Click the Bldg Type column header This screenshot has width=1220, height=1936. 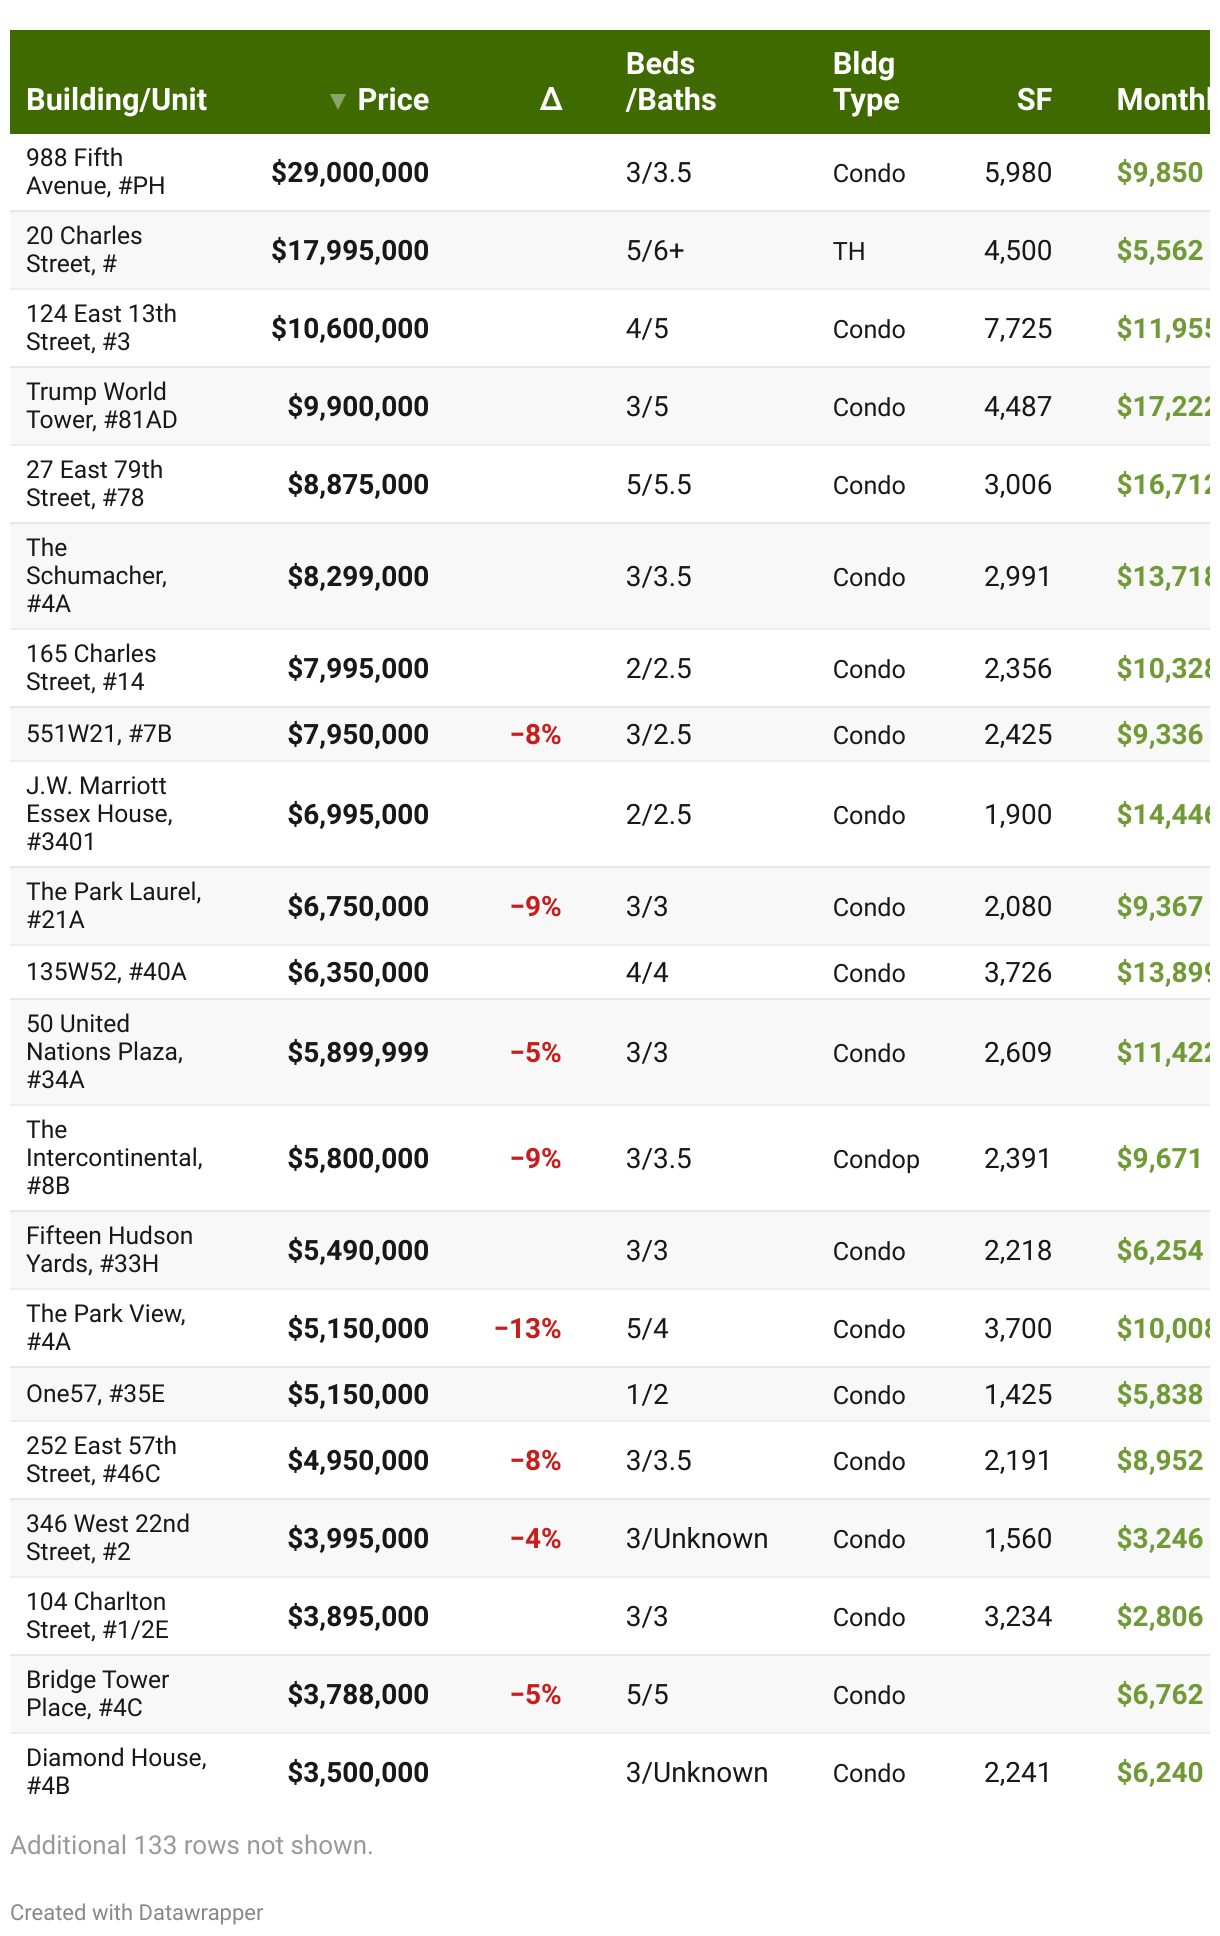coord(865,82)
